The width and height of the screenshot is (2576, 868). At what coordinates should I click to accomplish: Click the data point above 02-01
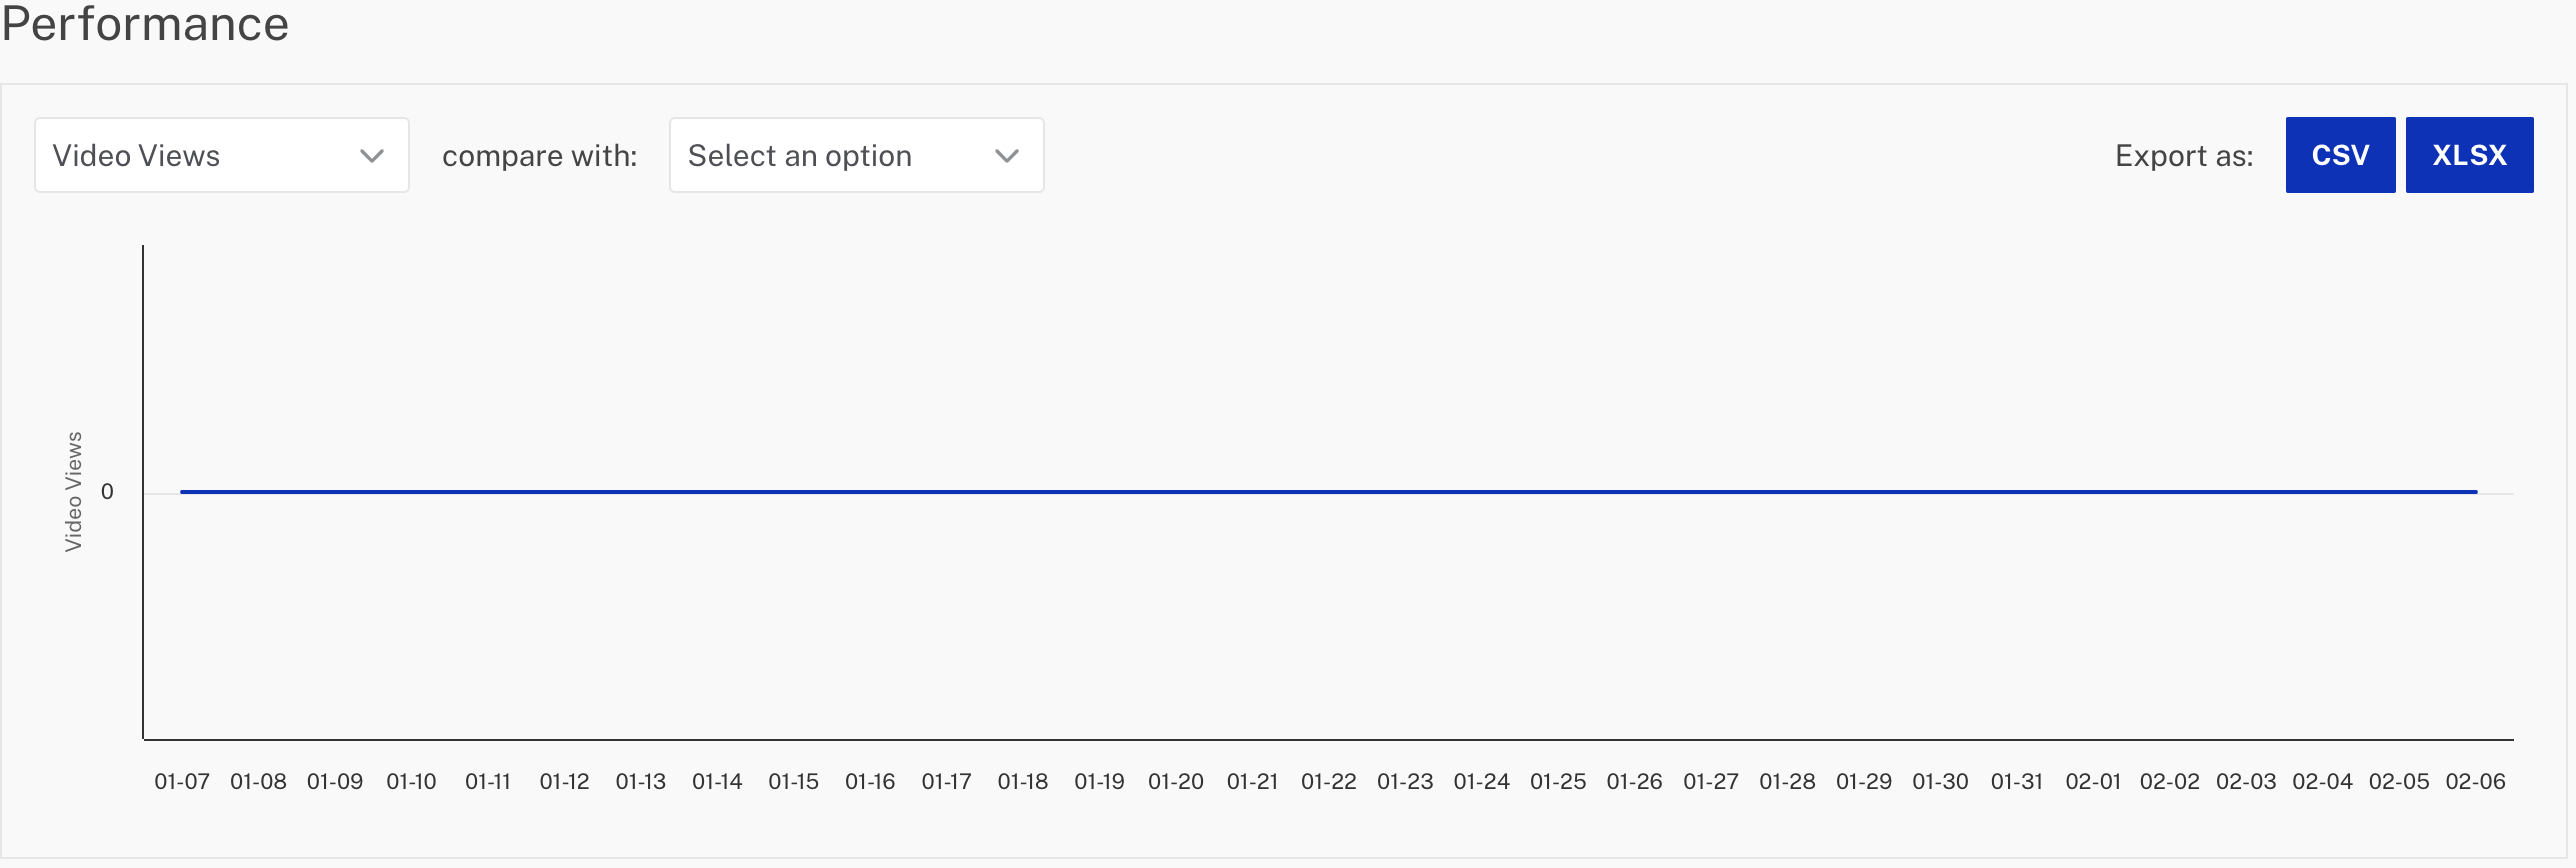[2093, 491]
